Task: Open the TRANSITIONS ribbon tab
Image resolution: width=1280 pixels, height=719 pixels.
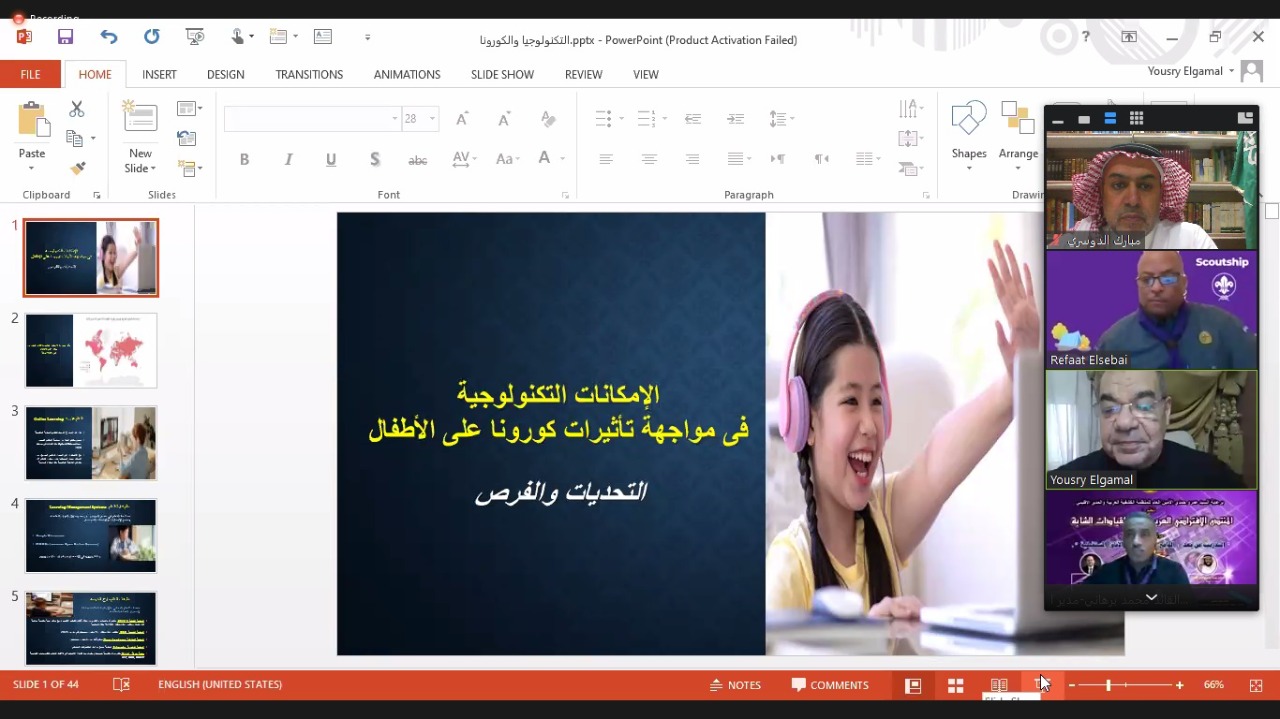Action: tap(309, 75)
